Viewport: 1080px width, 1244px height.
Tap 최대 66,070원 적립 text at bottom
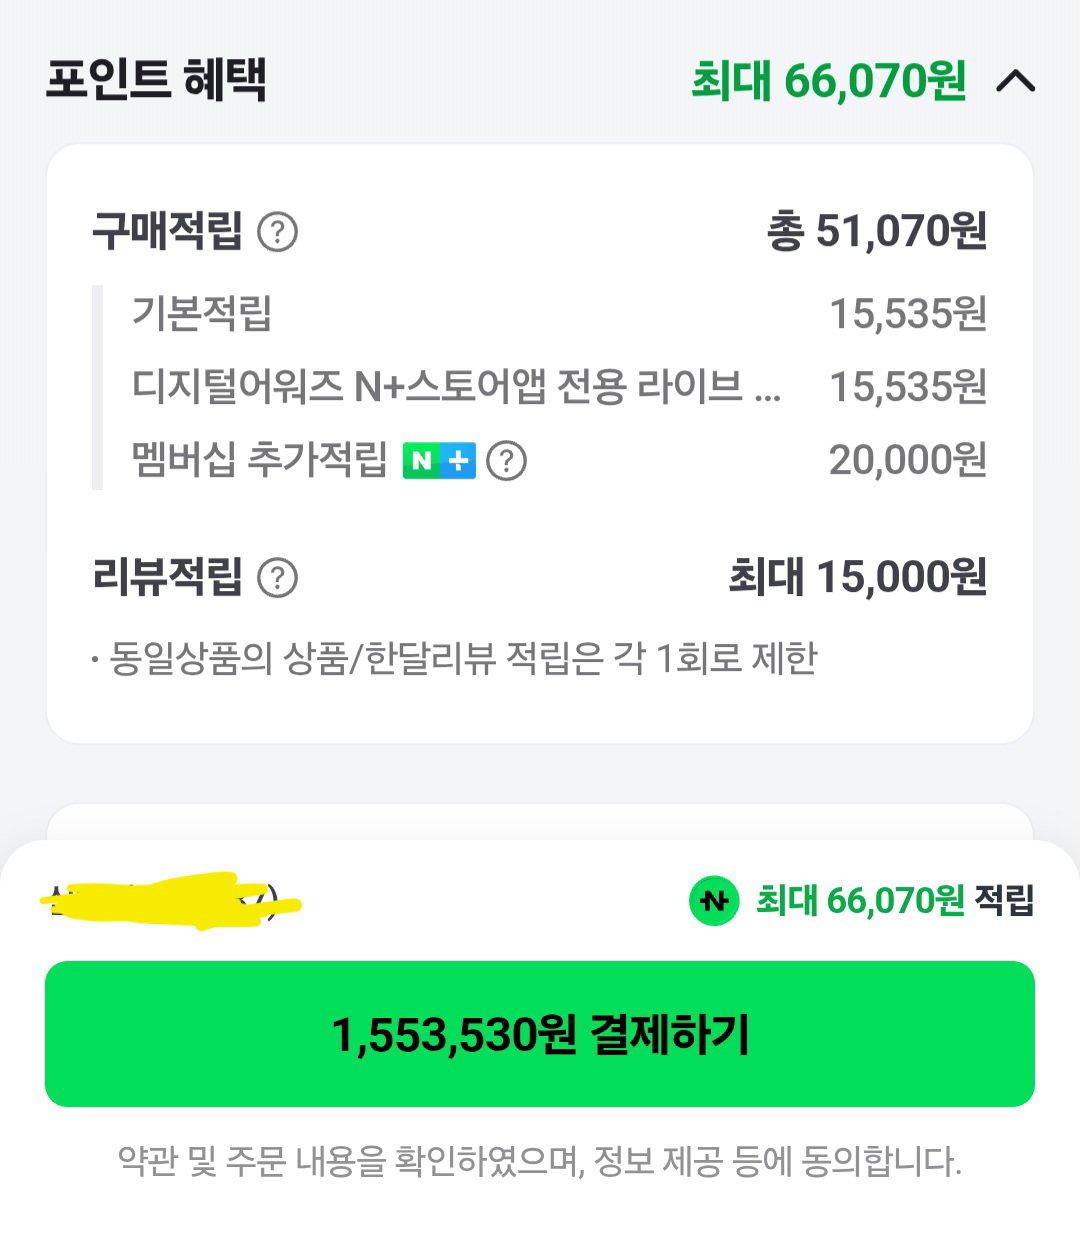click(895, 900)
